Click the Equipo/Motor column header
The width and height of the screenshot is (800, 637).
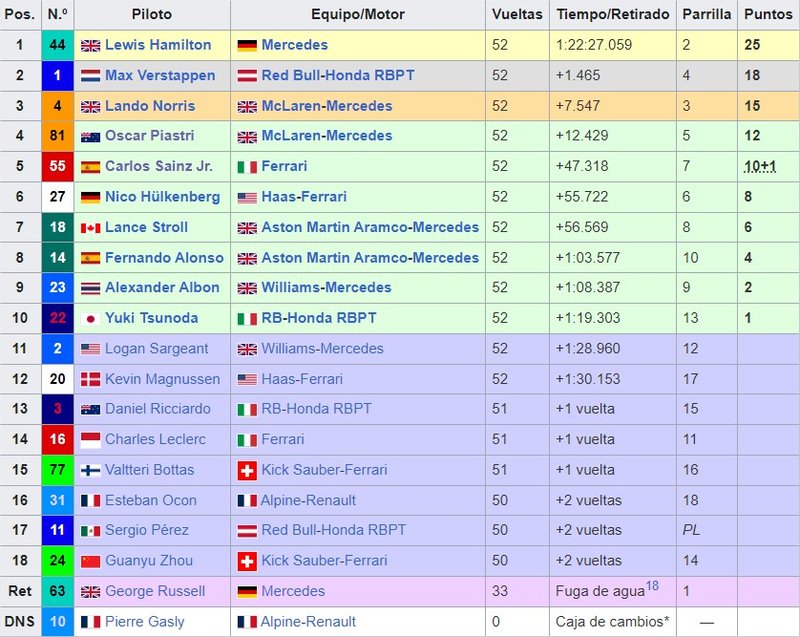pyautogui.click(x=358, y=14)
